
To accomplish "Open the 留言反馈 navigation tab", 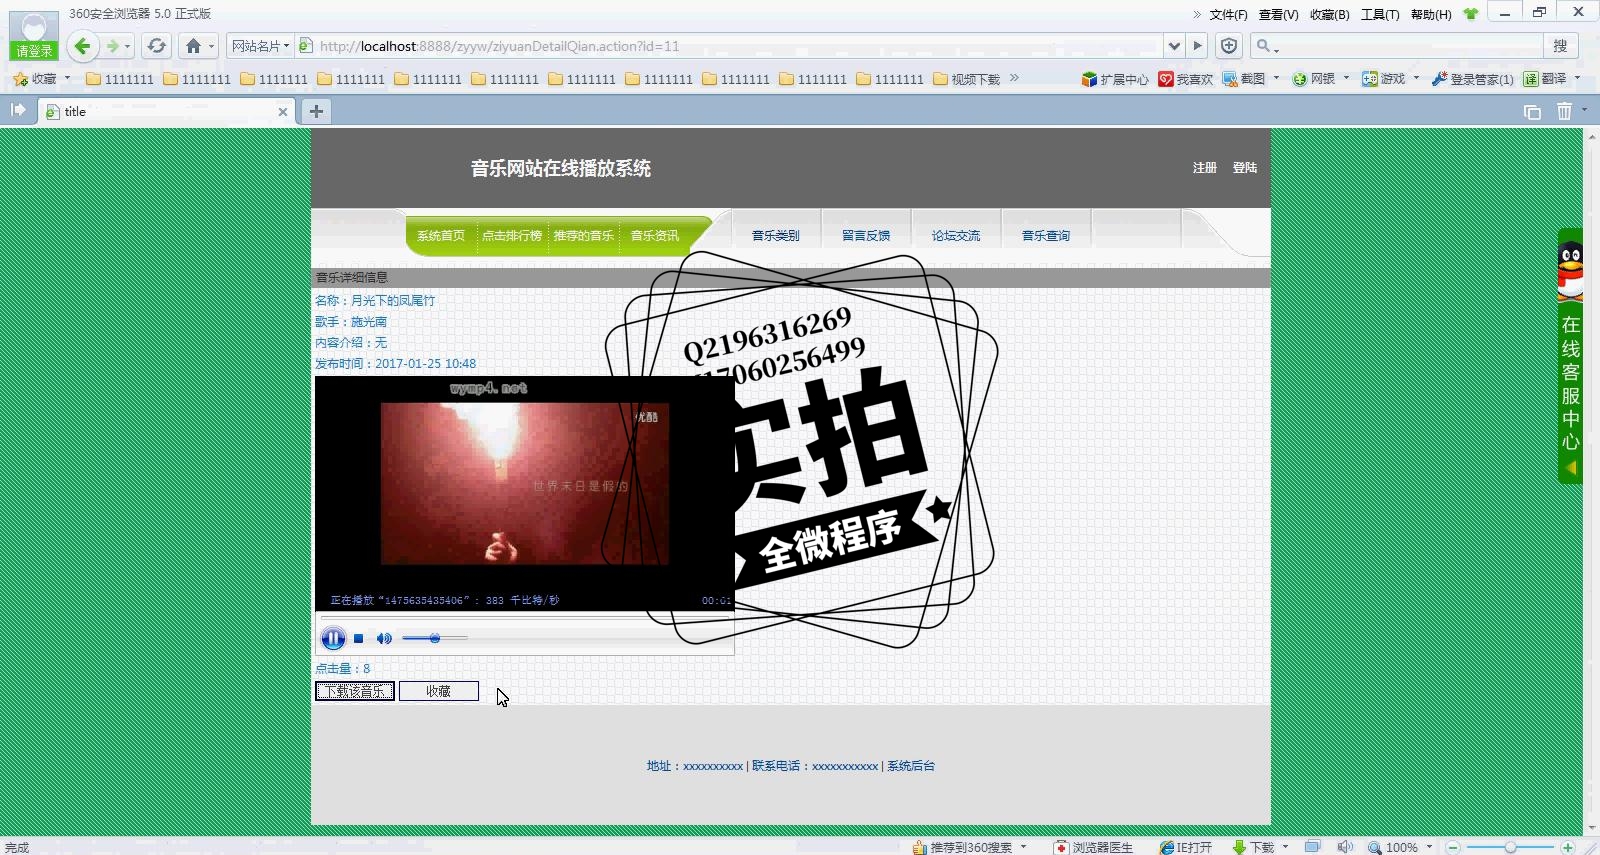I will coord(866,236).
